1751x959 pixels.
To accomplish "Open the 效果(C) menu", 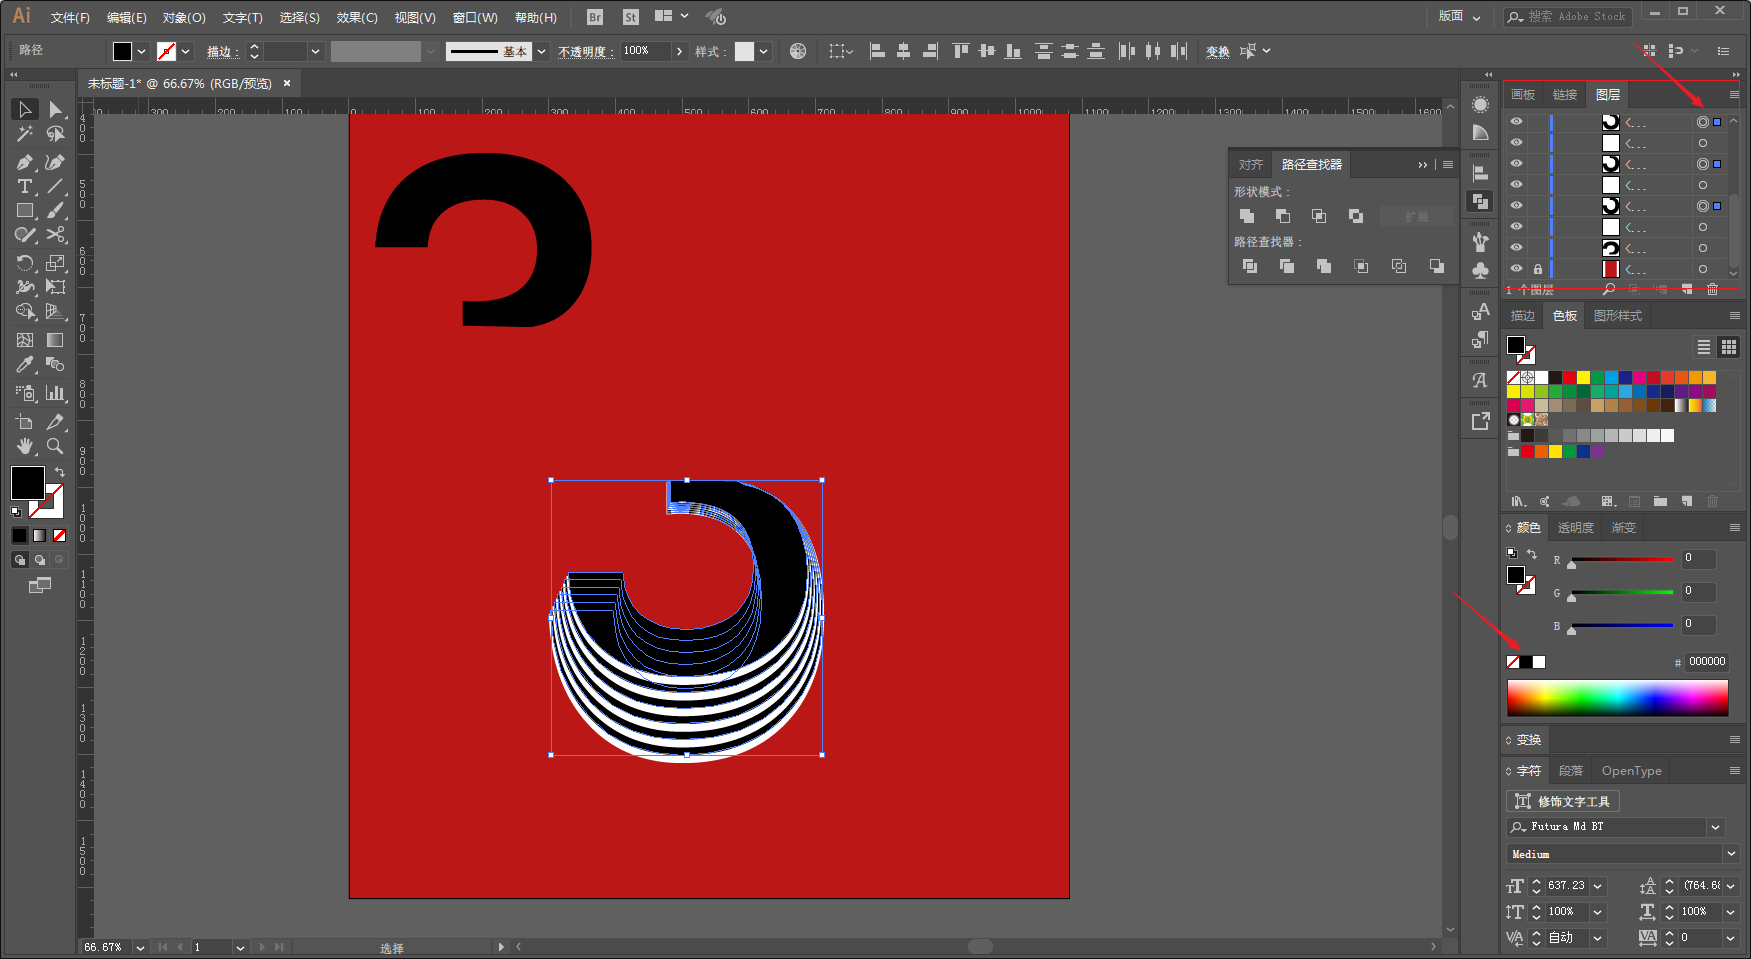I will click(357, 17).
